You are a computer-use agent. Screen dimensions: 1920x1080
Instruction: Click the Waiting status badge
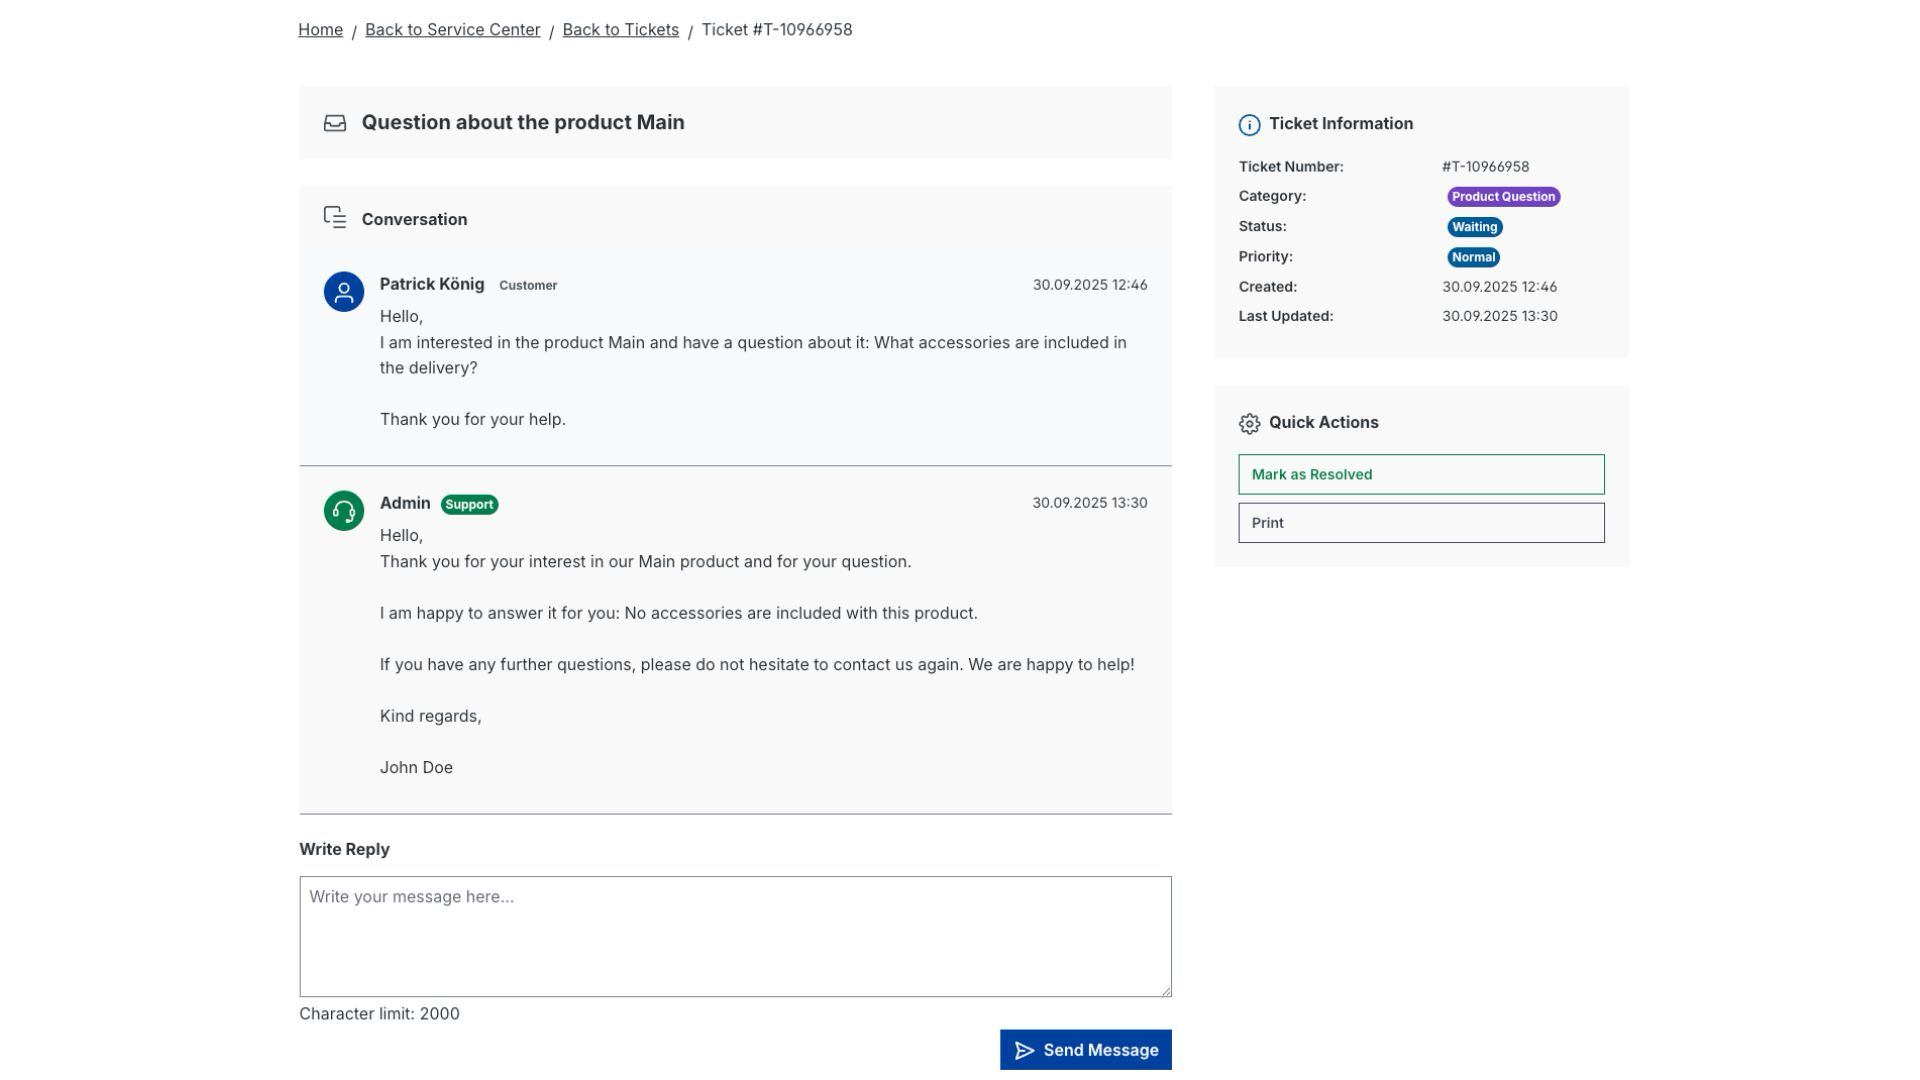1474,227
